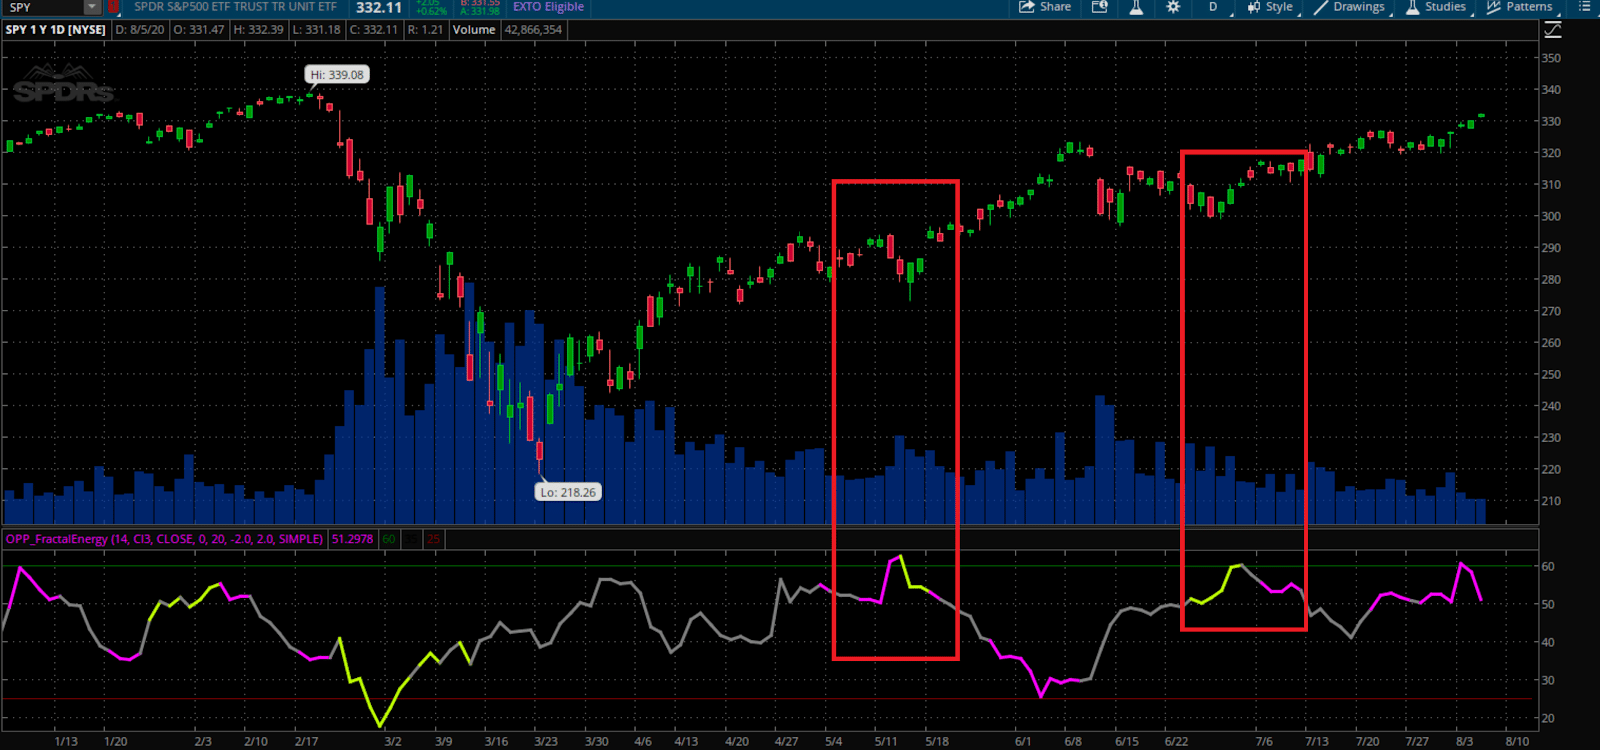1600x750 pixels.
Task: Open the Drawings menu
Action: [x=1350, y=7]
